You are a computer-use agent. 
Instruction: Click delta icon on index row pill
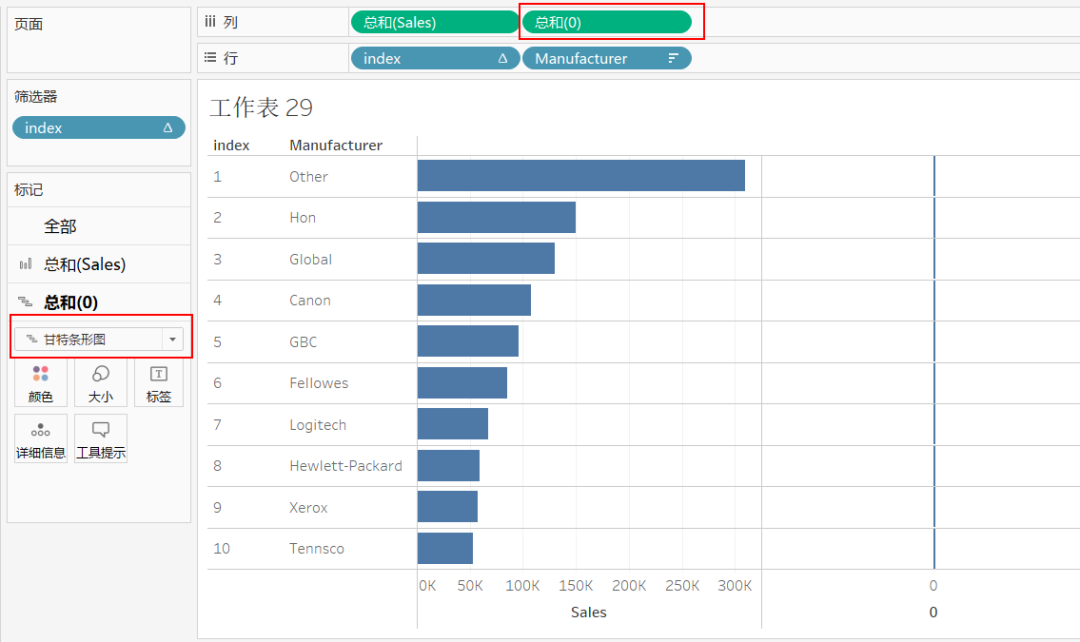[x=503, y=59]
